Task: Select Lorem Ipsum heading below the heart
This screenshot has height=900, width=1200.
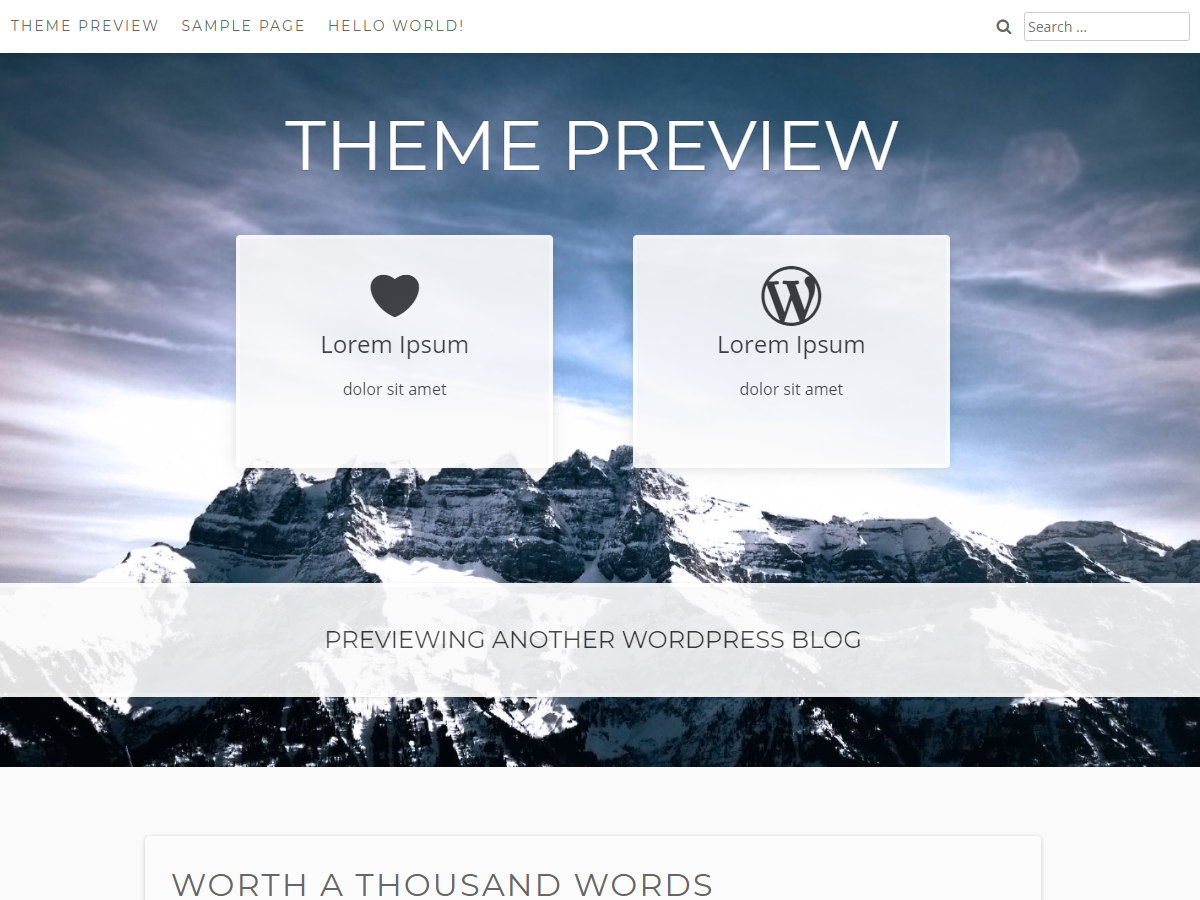Action: [x=394, y=345]
